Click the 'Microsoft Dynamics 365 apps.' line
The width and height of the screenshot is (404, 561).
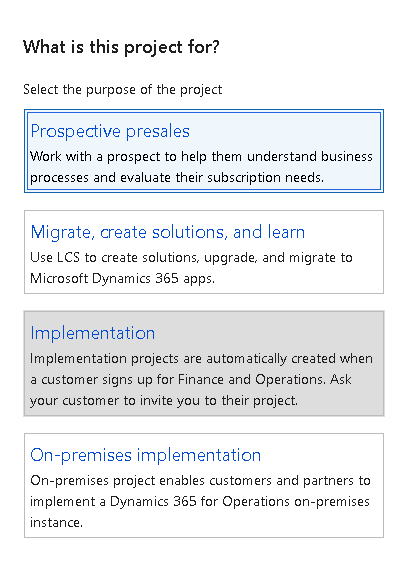122,279
